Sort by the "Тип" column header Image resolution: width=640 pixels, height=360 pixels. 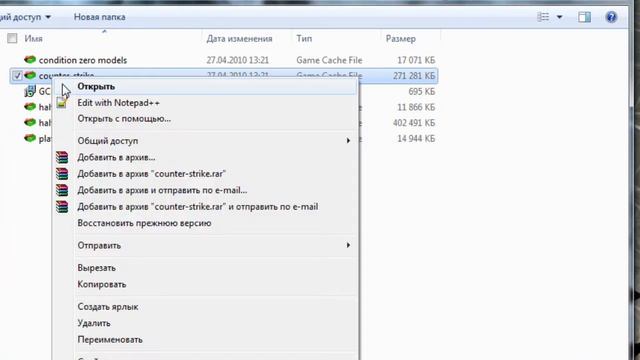click(304, 39)
